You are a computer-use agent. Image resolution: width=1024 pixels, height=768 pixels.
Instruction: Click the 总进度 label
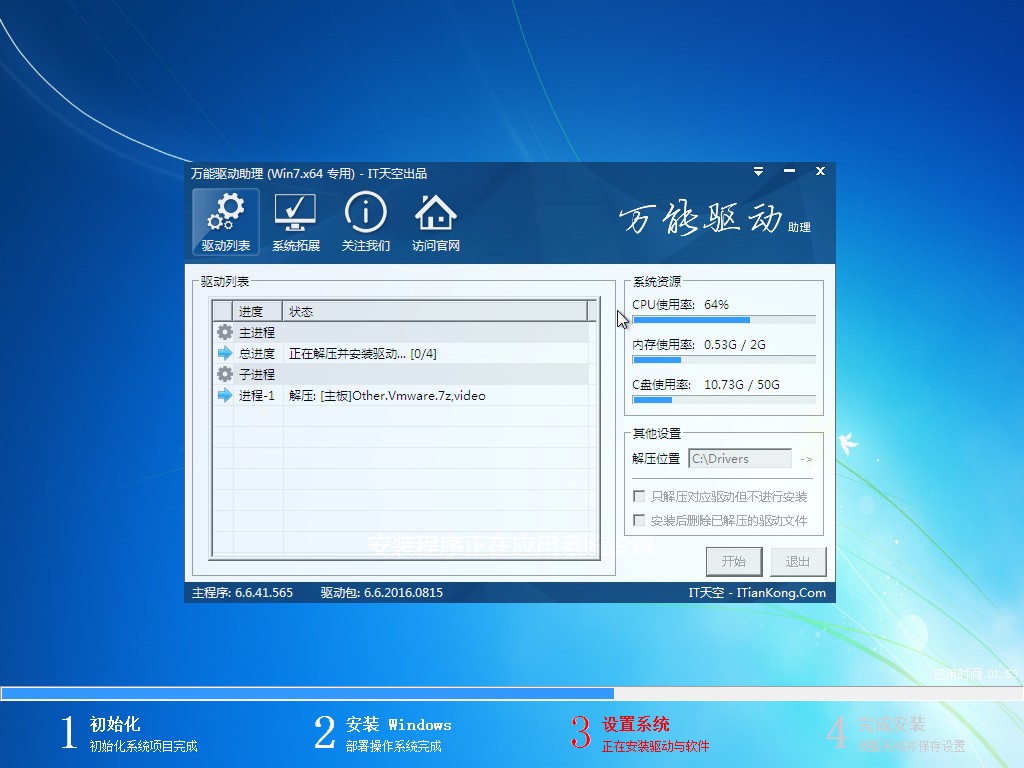pyautogui.click(x=257, y=354)
